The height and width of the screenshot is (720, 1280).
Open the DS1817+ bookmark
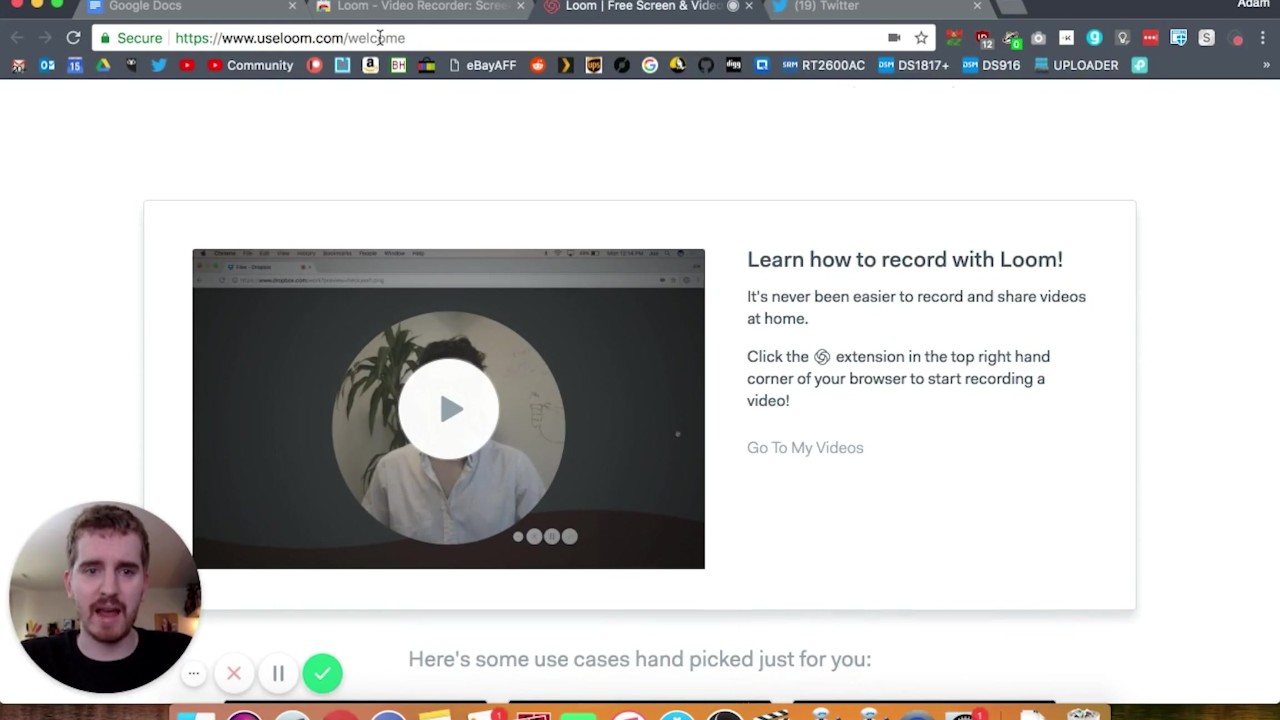point(913,65)
